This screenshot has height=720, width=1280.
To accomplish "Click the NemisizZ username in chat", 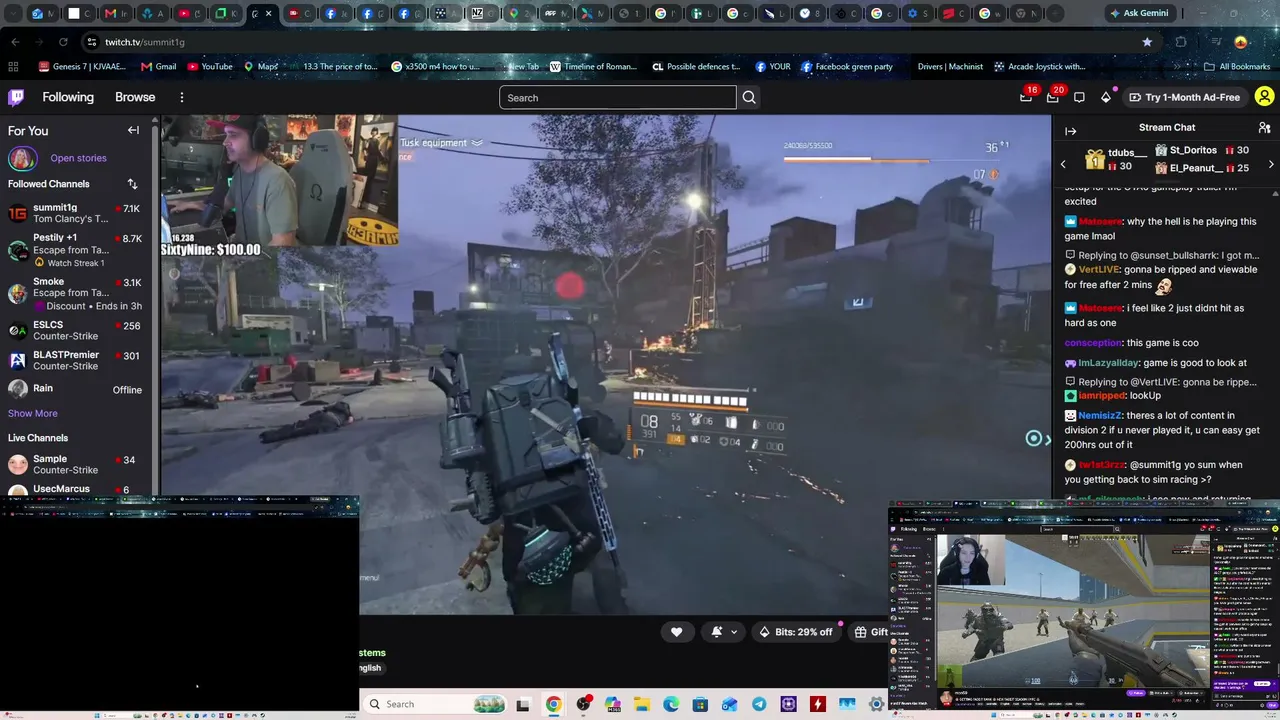I will tap(1101, 415).
